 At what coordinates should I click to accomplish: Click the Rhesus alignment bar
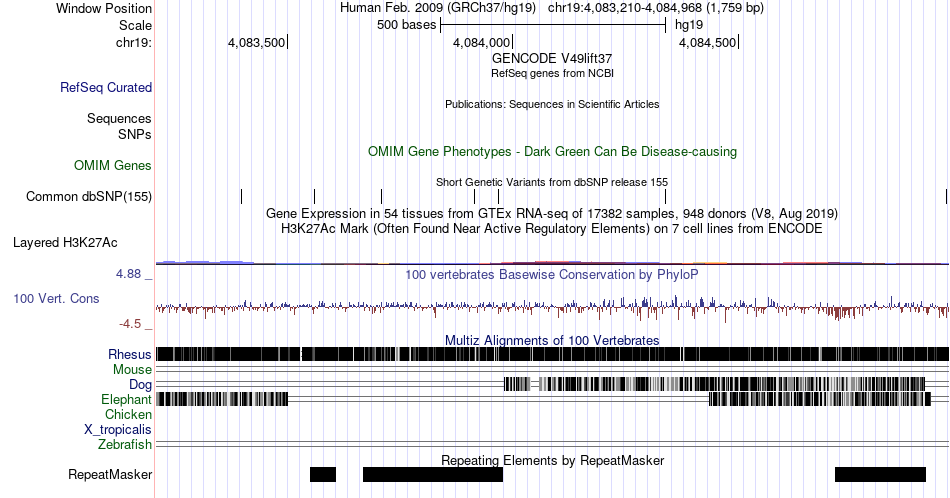tap(552, 354)
